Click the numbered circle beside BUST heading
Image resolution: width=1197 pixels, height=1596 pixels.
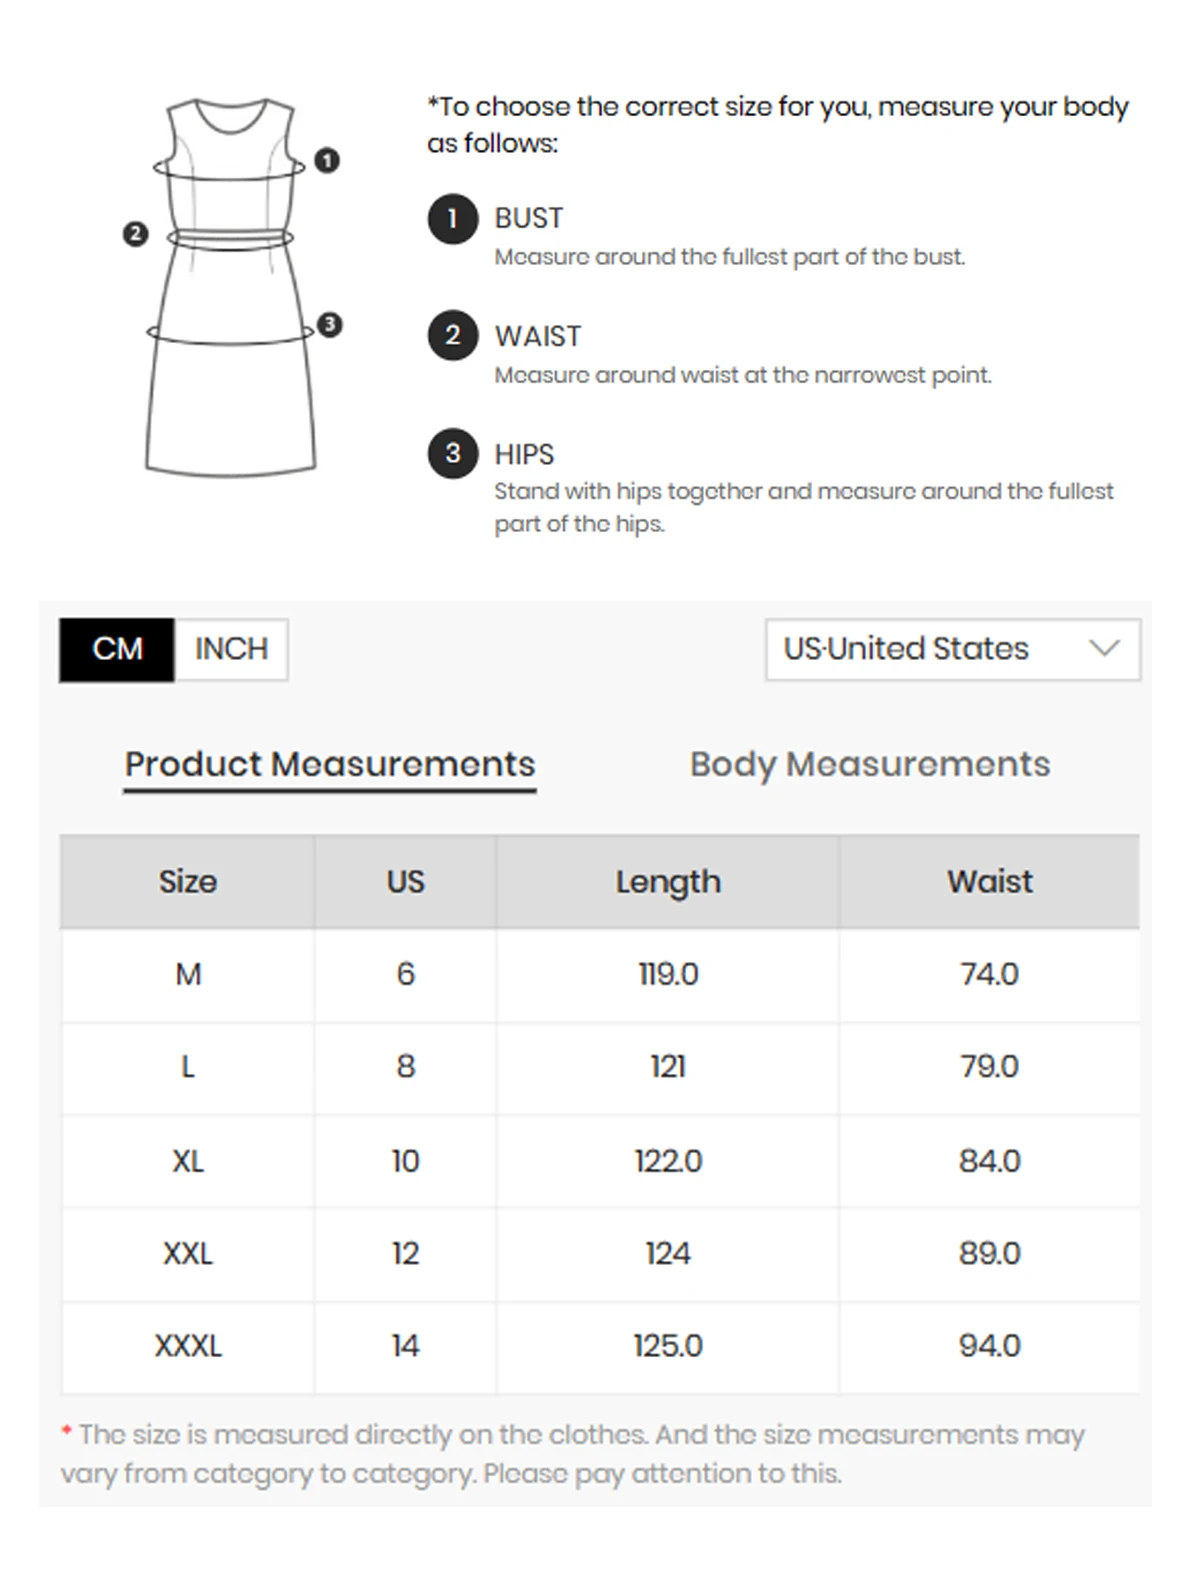point(452,218)
